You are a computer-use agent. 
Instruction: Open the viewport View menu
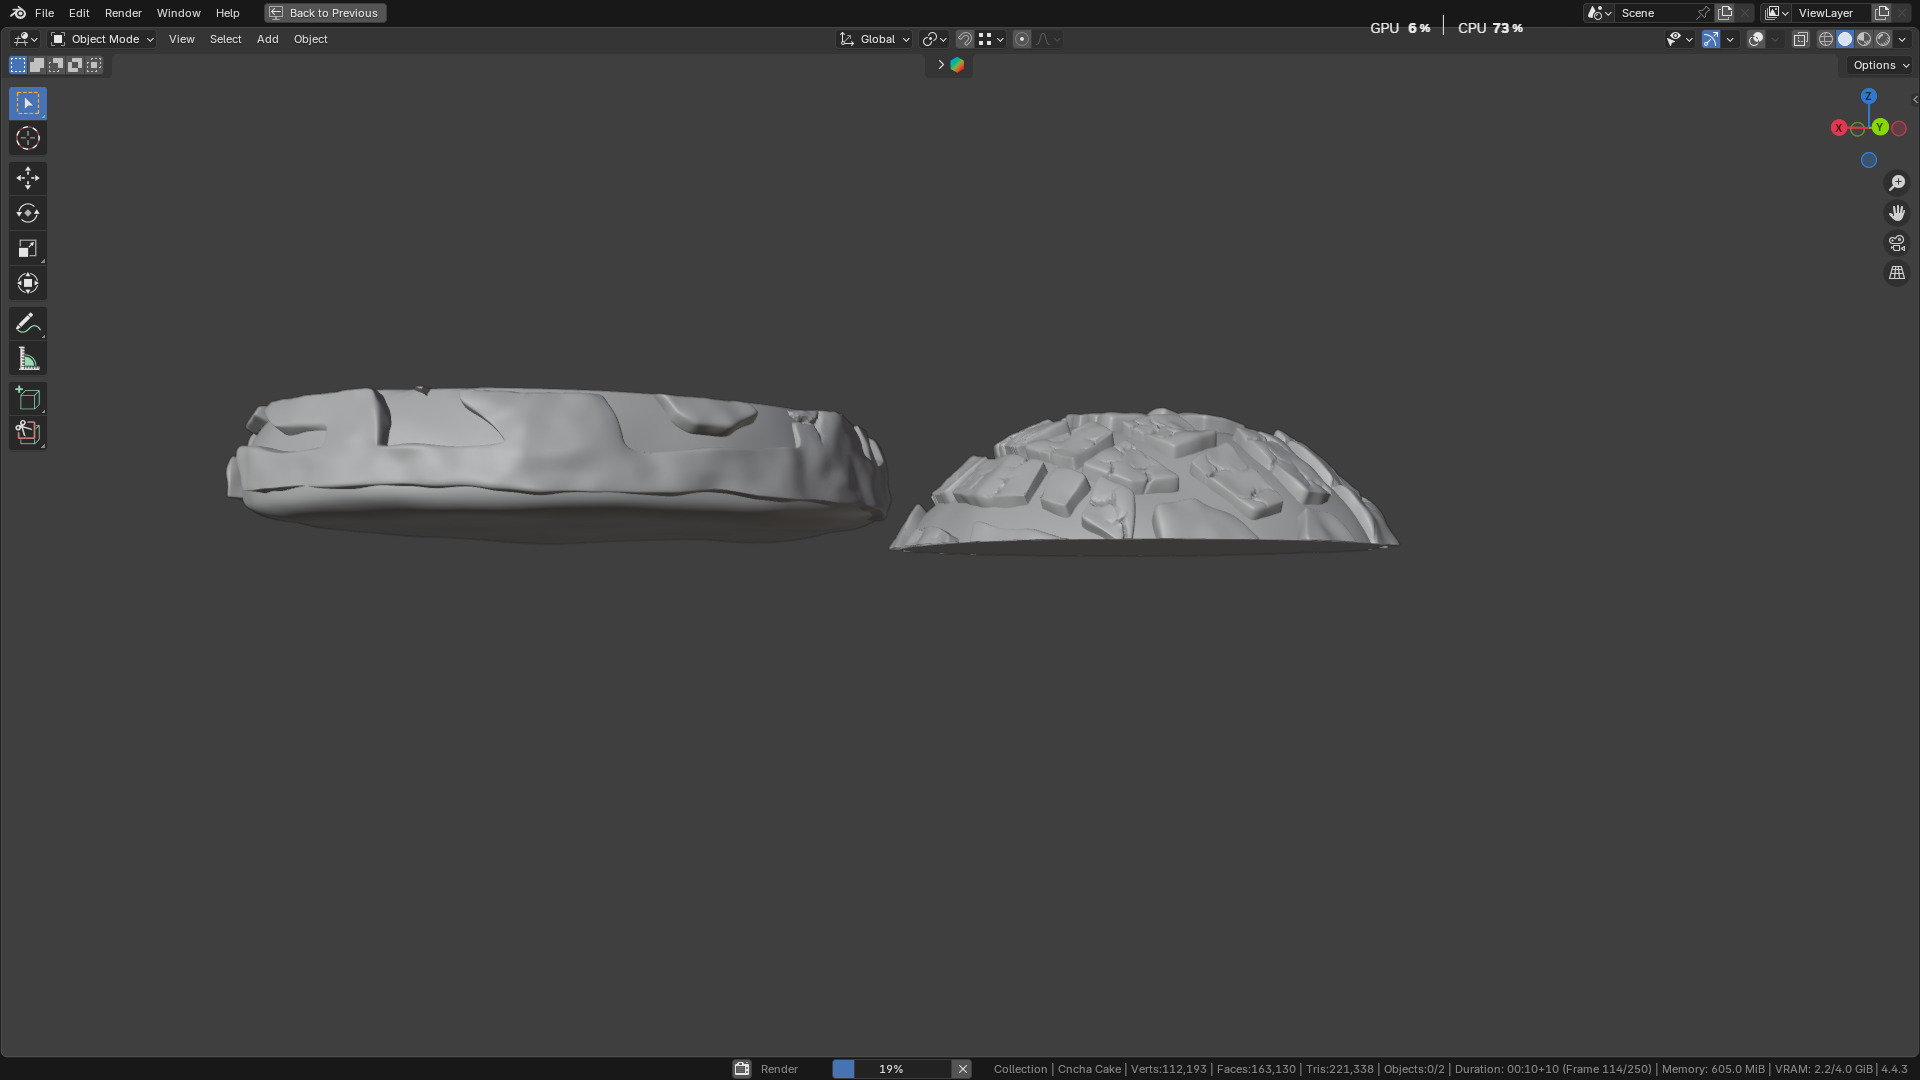point(181,39)
